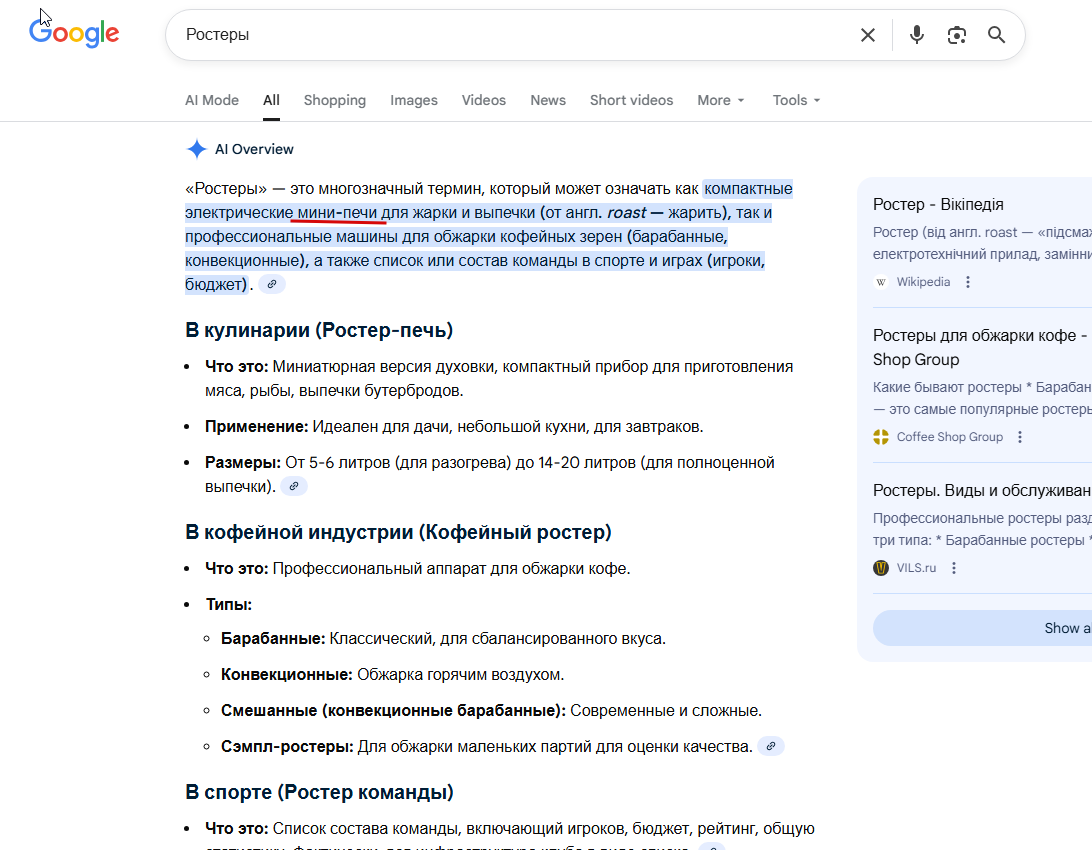Image resolution: width=1092 pixels, height=850 pixels.
Task: Open Ростеры. Виды и обслуживание source card
Action: click(982, 491)
